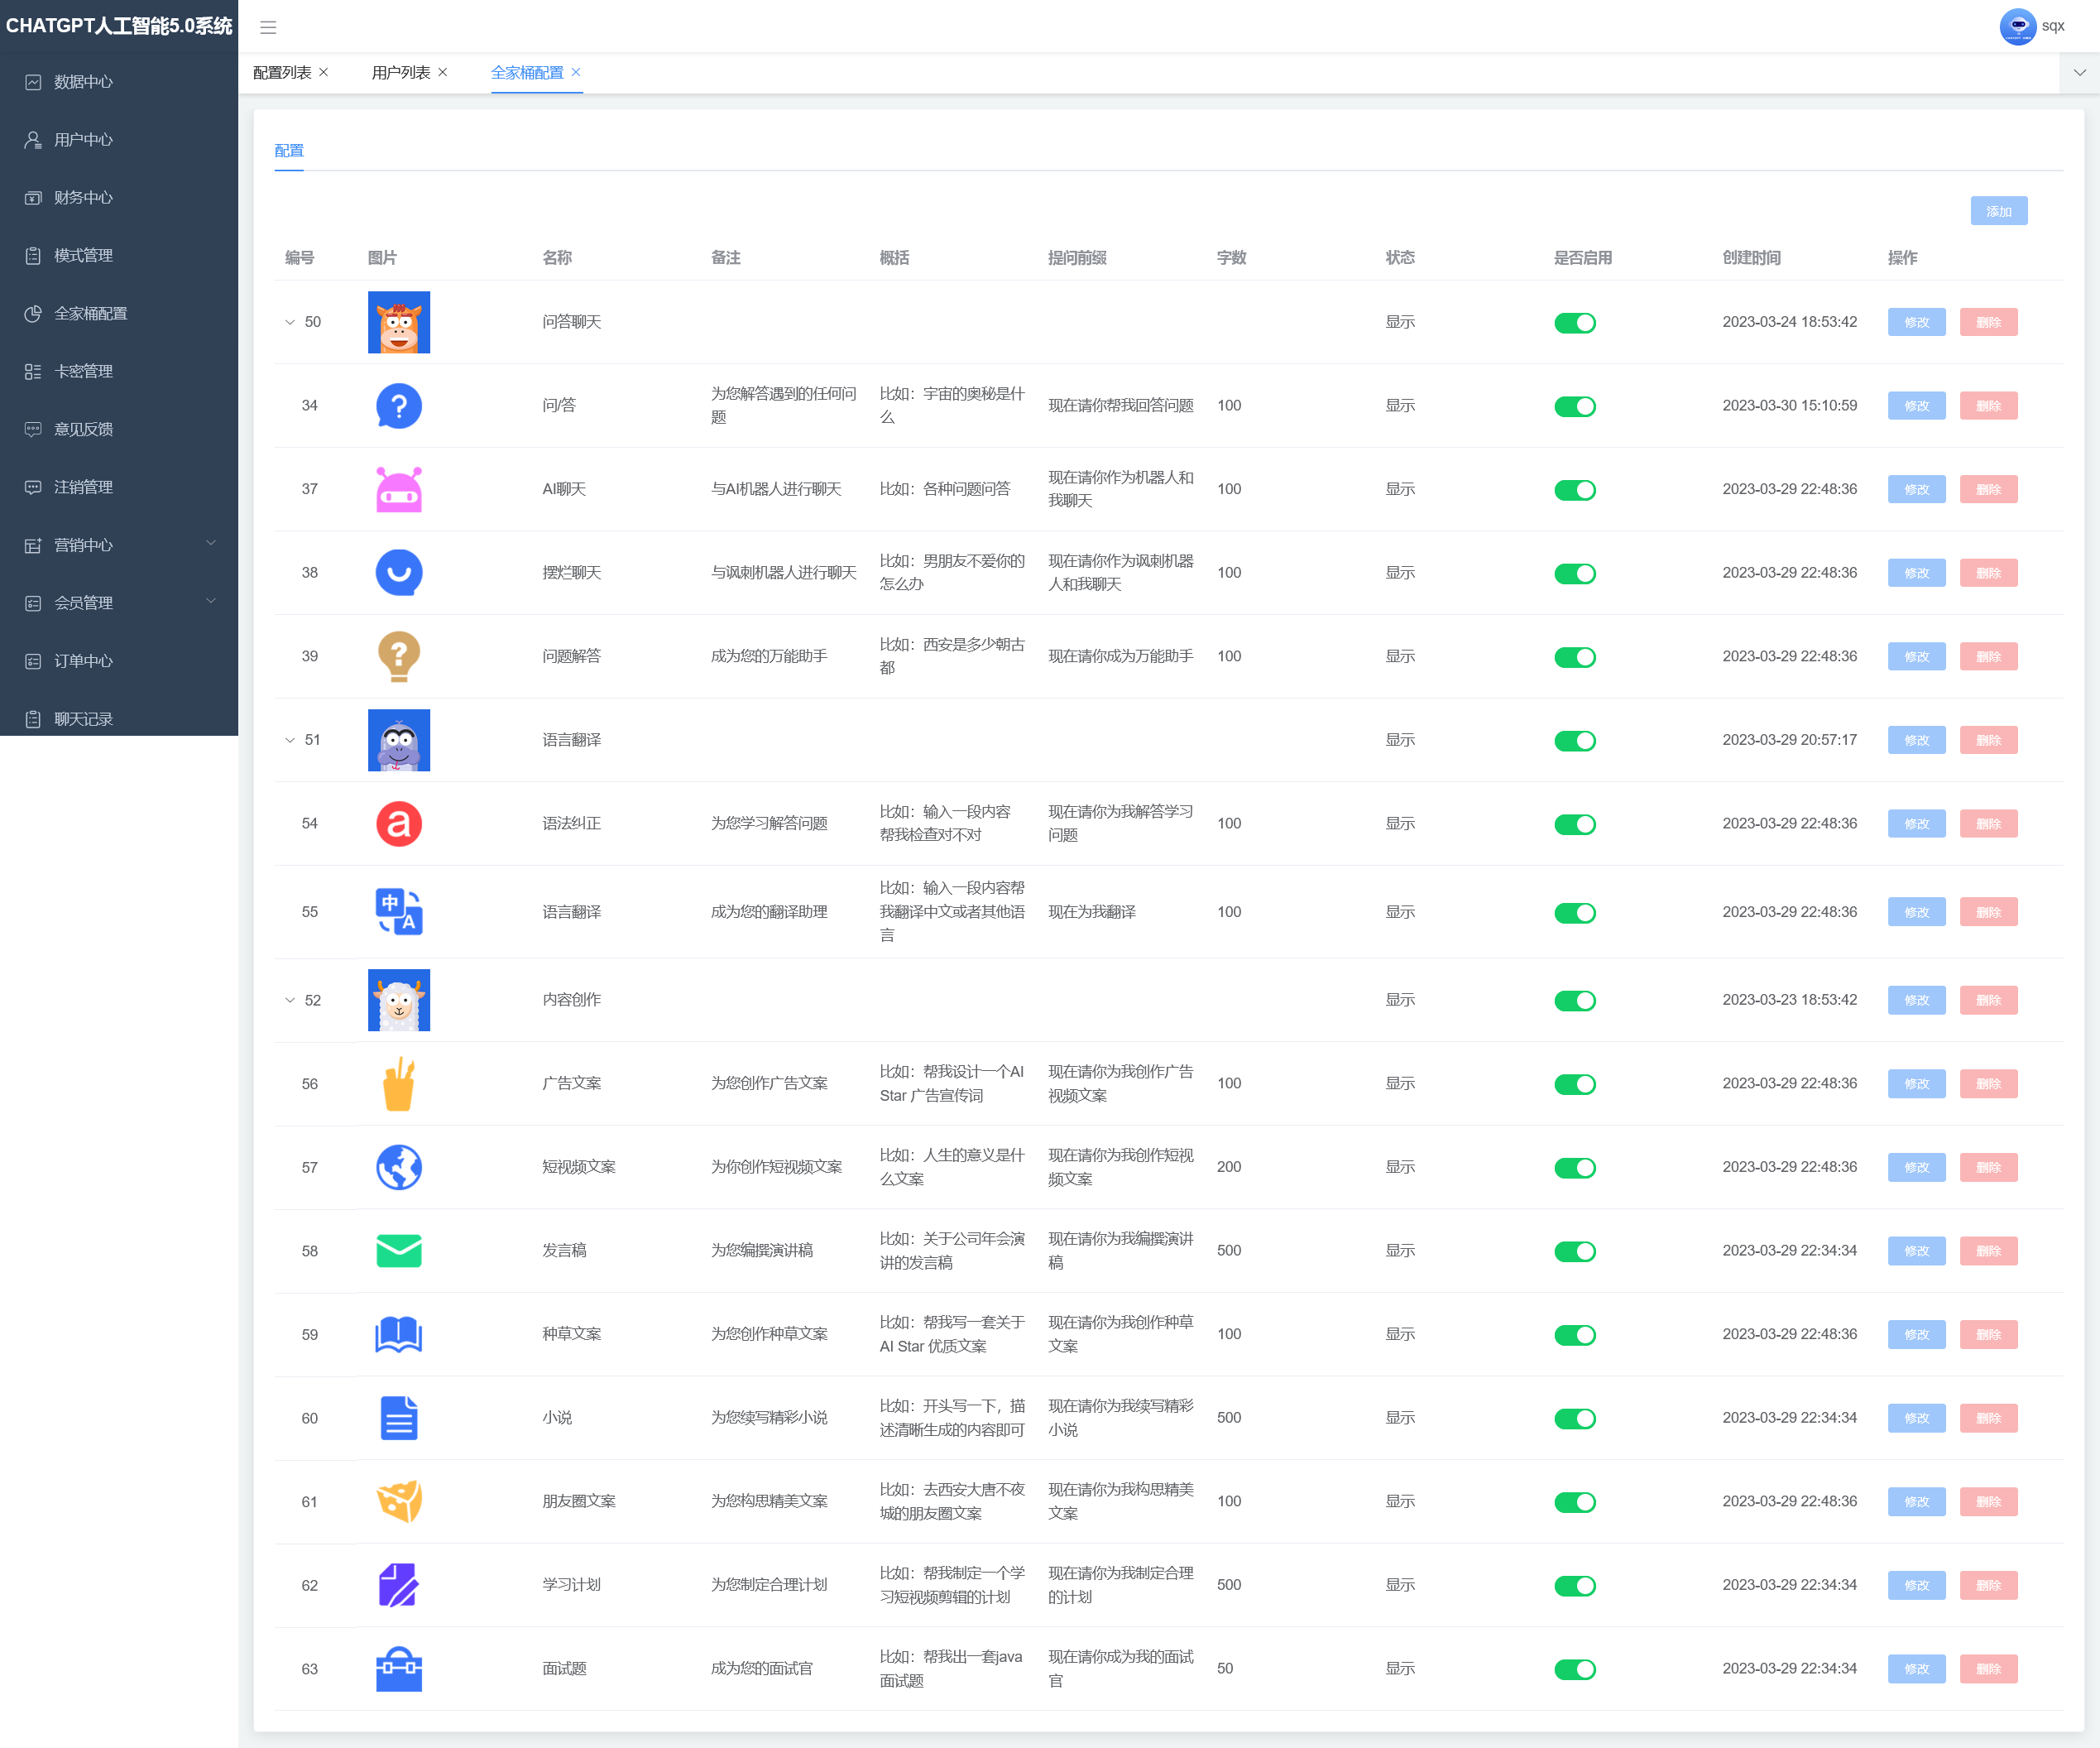Collapse the 问答聊天 group (编号 50)
The image size is (2100, 1748).
click(x=289, y=322)
